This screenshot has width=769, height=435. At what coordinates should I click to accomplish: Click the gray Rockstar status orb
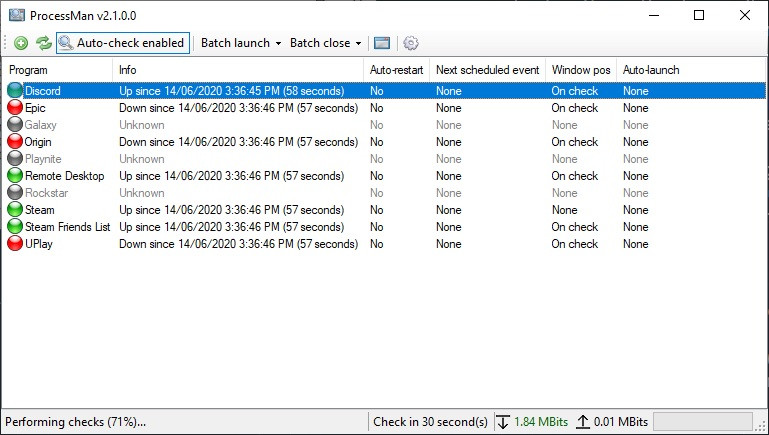15,193
